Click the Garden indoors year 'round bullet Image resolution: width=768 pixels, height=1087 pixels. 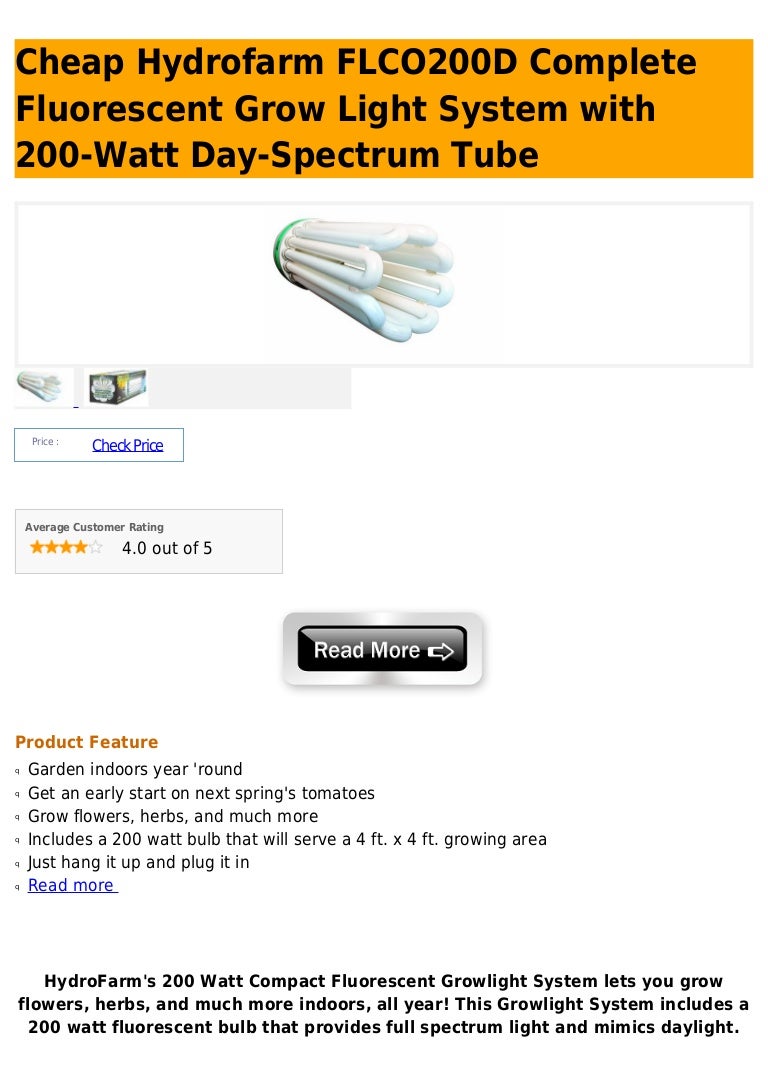click(x=135, y=769)
